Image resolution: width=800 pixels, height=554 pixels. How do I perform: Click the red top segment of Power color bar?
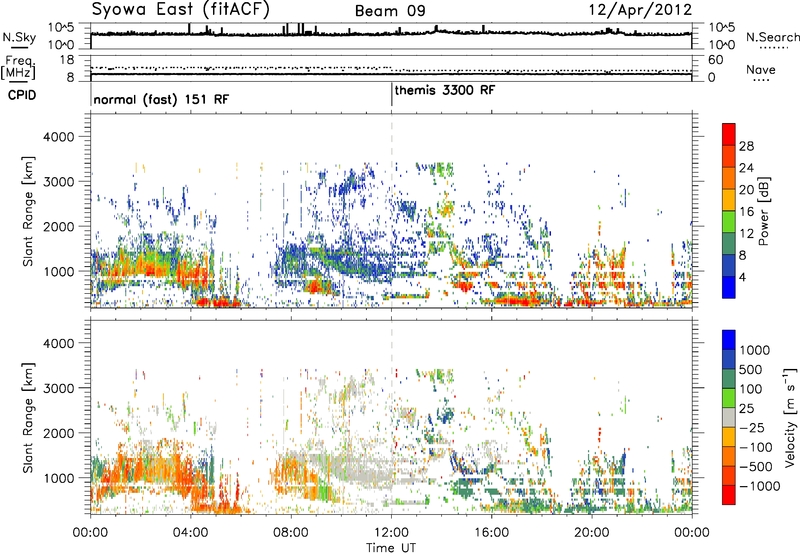[x=729, y=134]
